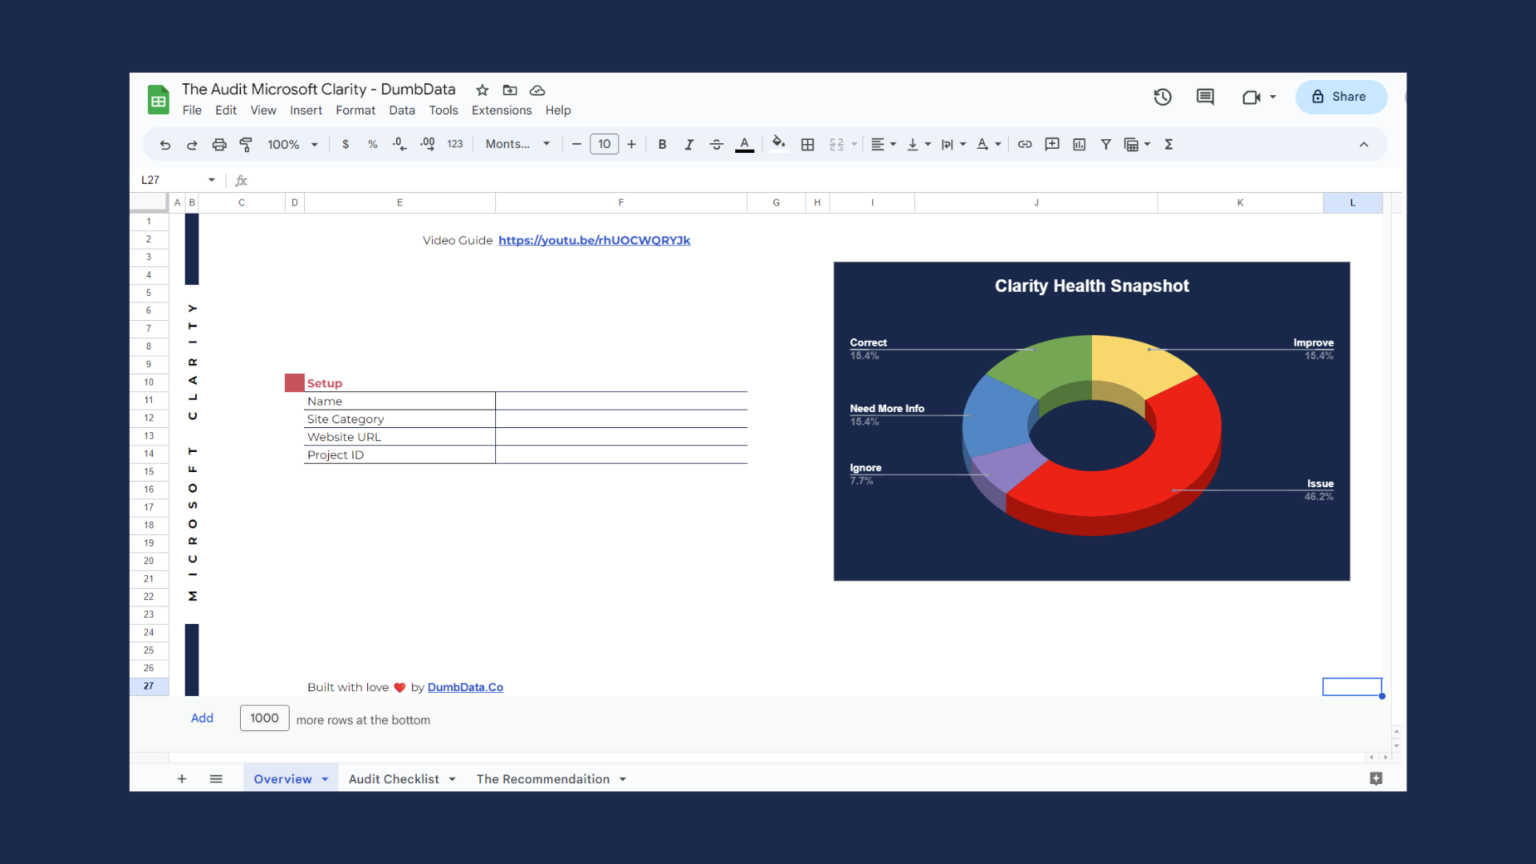Toggle italic formatting
Screen dimensions: 1536x864
pos(689,145)
